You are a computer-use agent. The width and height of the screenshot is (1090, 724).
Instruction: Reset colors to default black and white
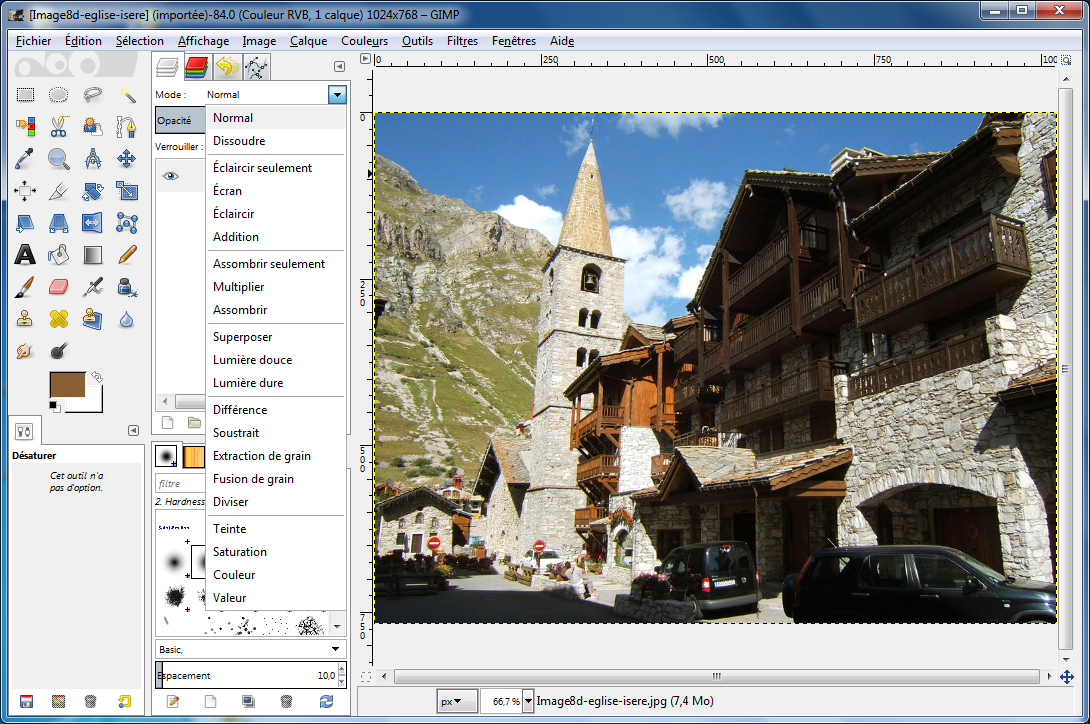[x=54, y=406]
